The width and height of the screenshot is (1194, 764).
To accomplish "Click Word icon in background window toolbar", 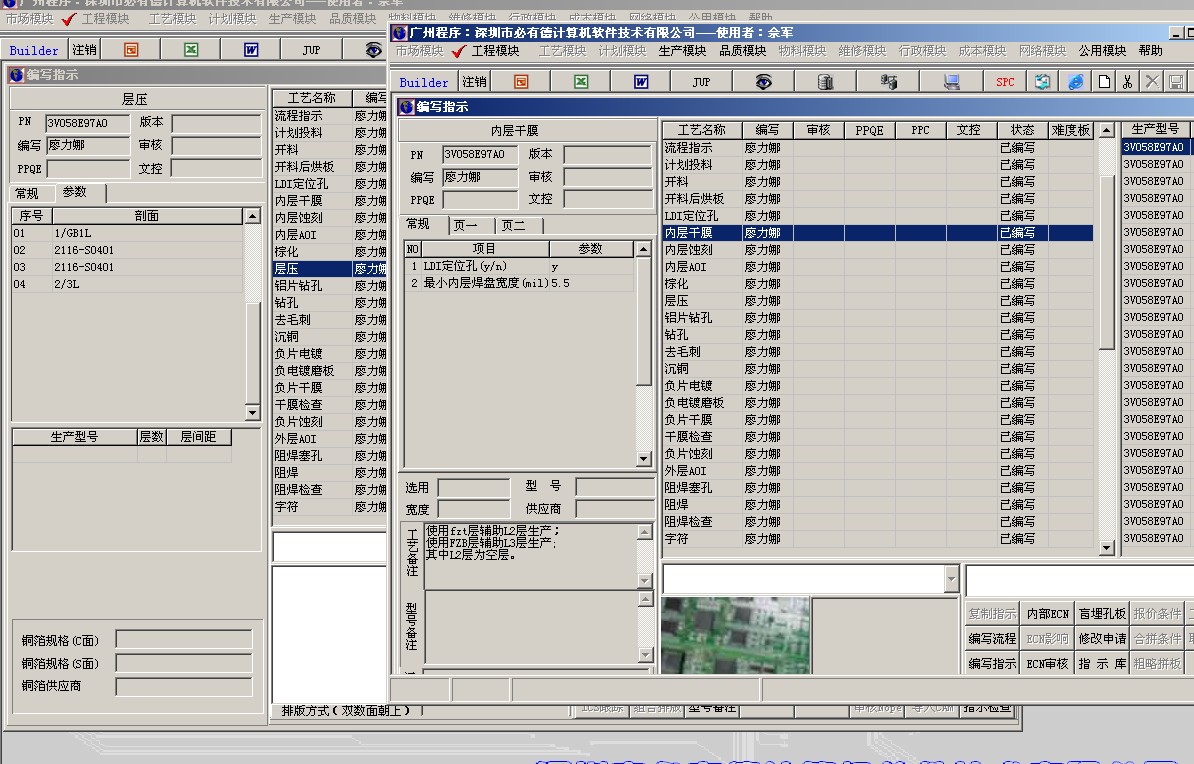I will pyautogui.click(x=251, y=50).
